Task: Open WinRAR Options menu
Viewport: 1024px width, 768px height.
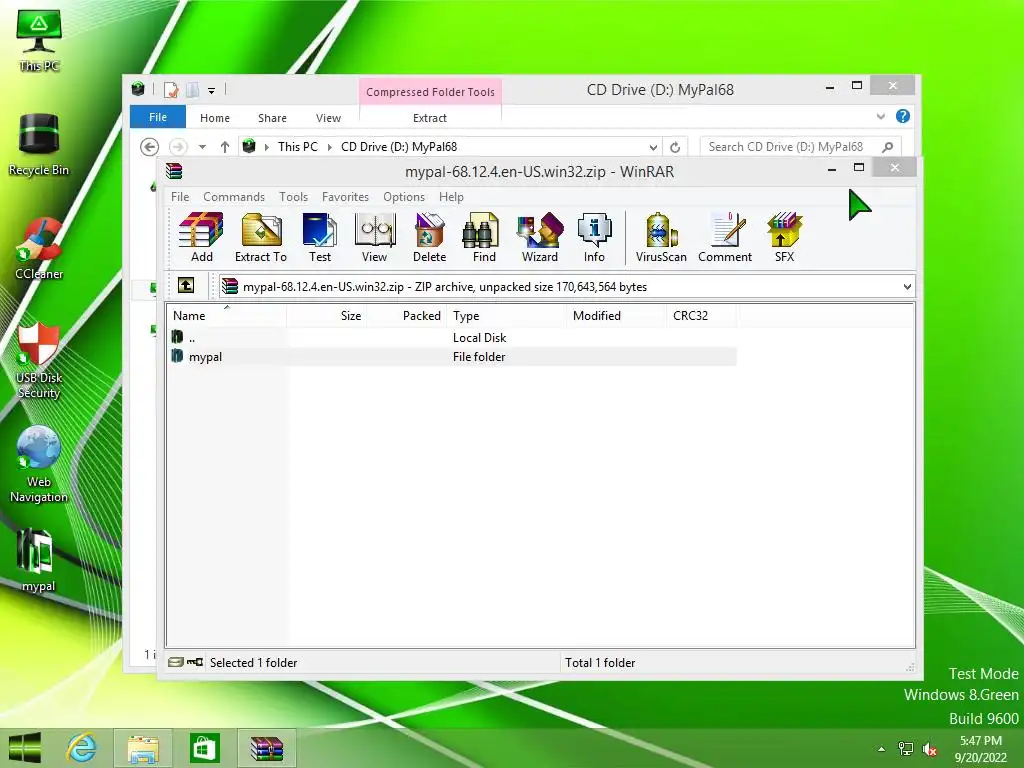Action: (x=404, y=197)
